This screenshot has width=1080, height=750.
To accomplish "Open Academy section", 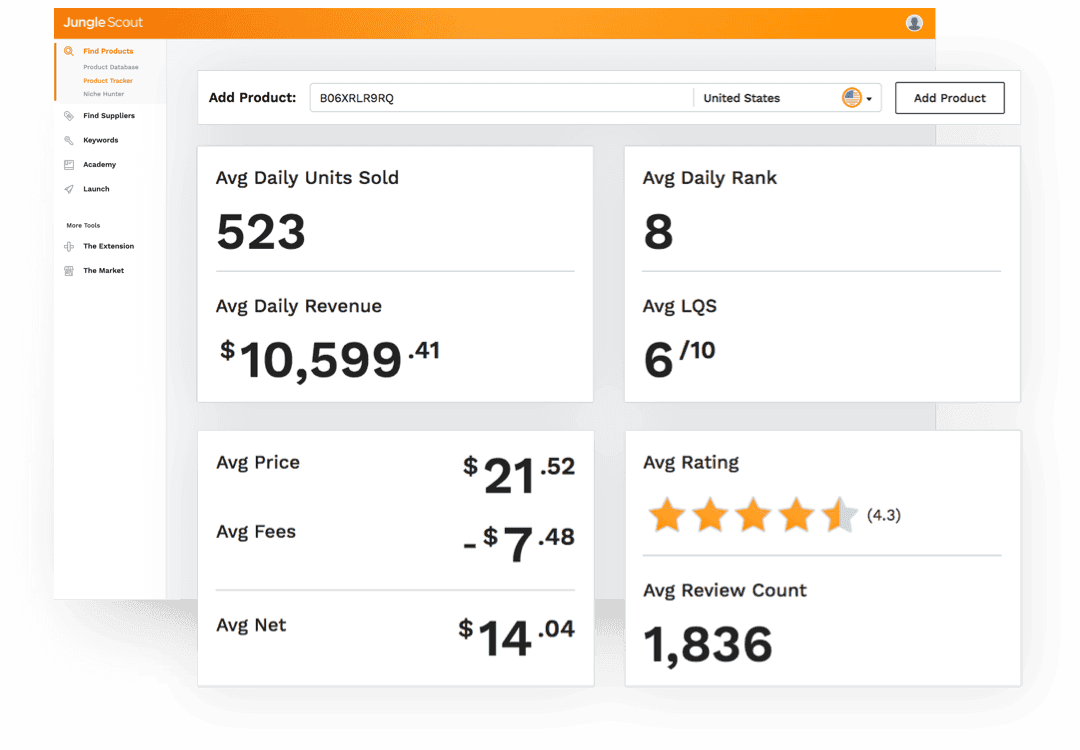I will pos(100,165).
